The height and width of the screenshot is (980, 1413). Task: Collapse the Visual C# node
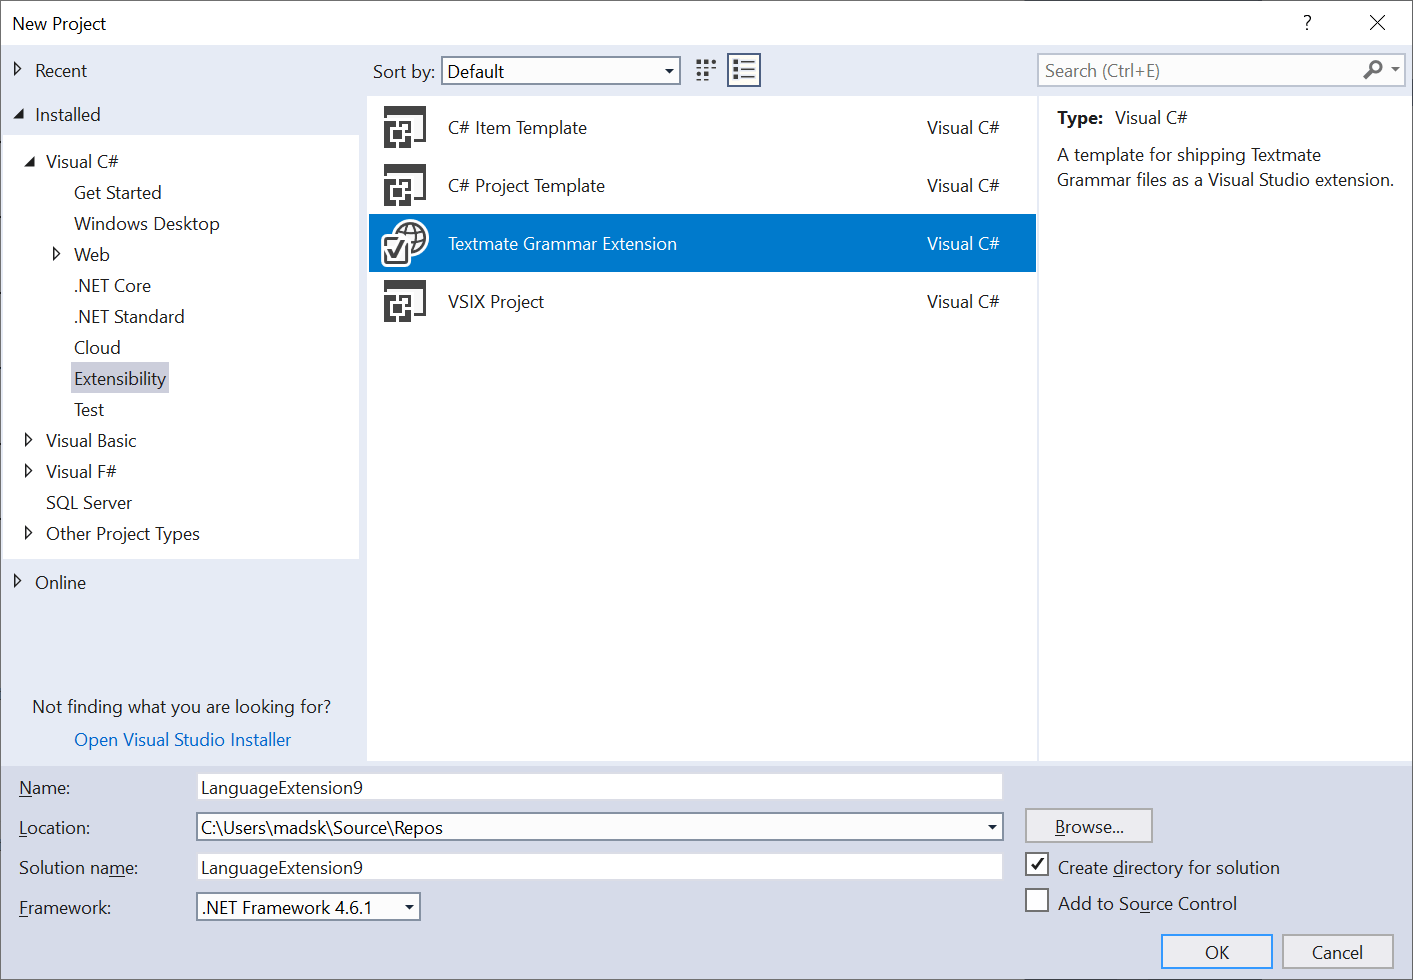tap(29, 161)
